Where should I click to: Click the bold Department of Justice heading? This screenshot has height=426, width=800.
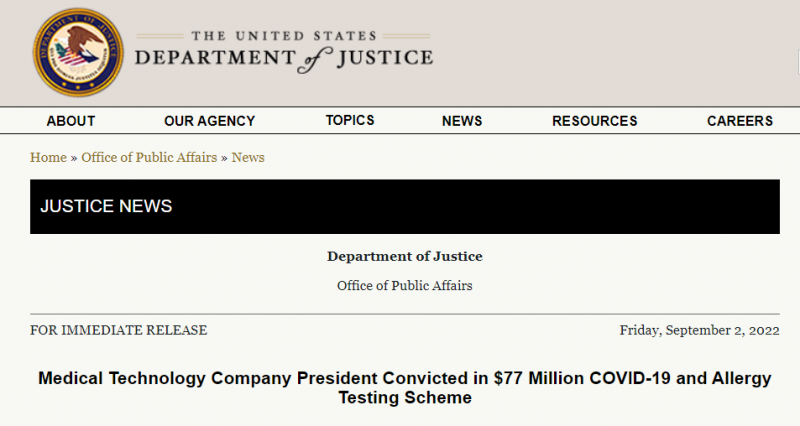pos(405,256)
